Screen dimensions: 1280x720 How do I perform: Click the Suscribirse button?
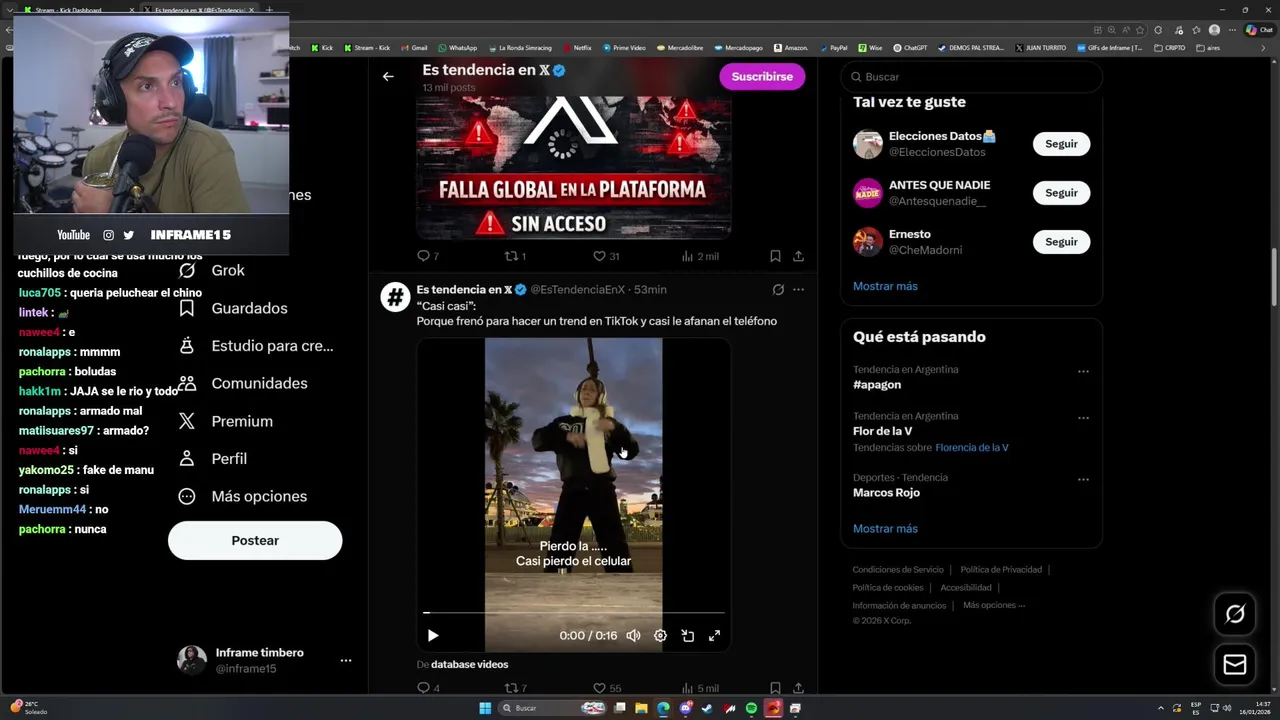[x=762, y=76]
